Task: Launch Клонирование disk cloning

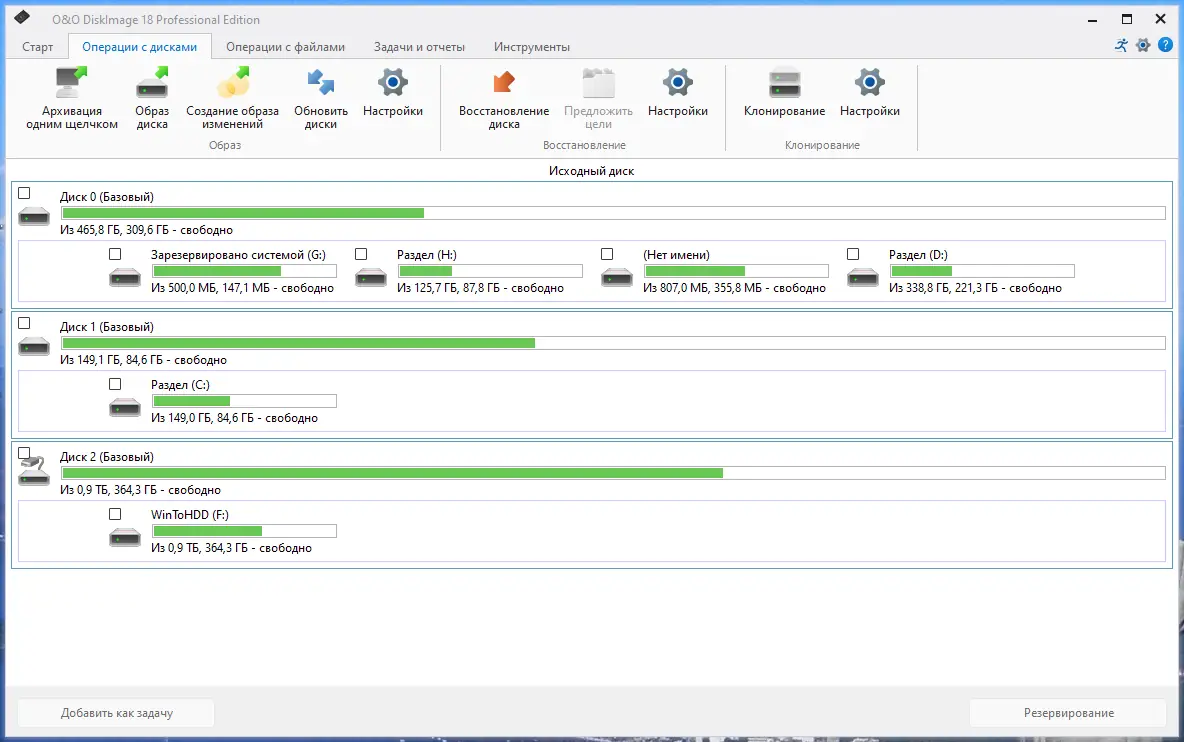Action: [785, 93]
